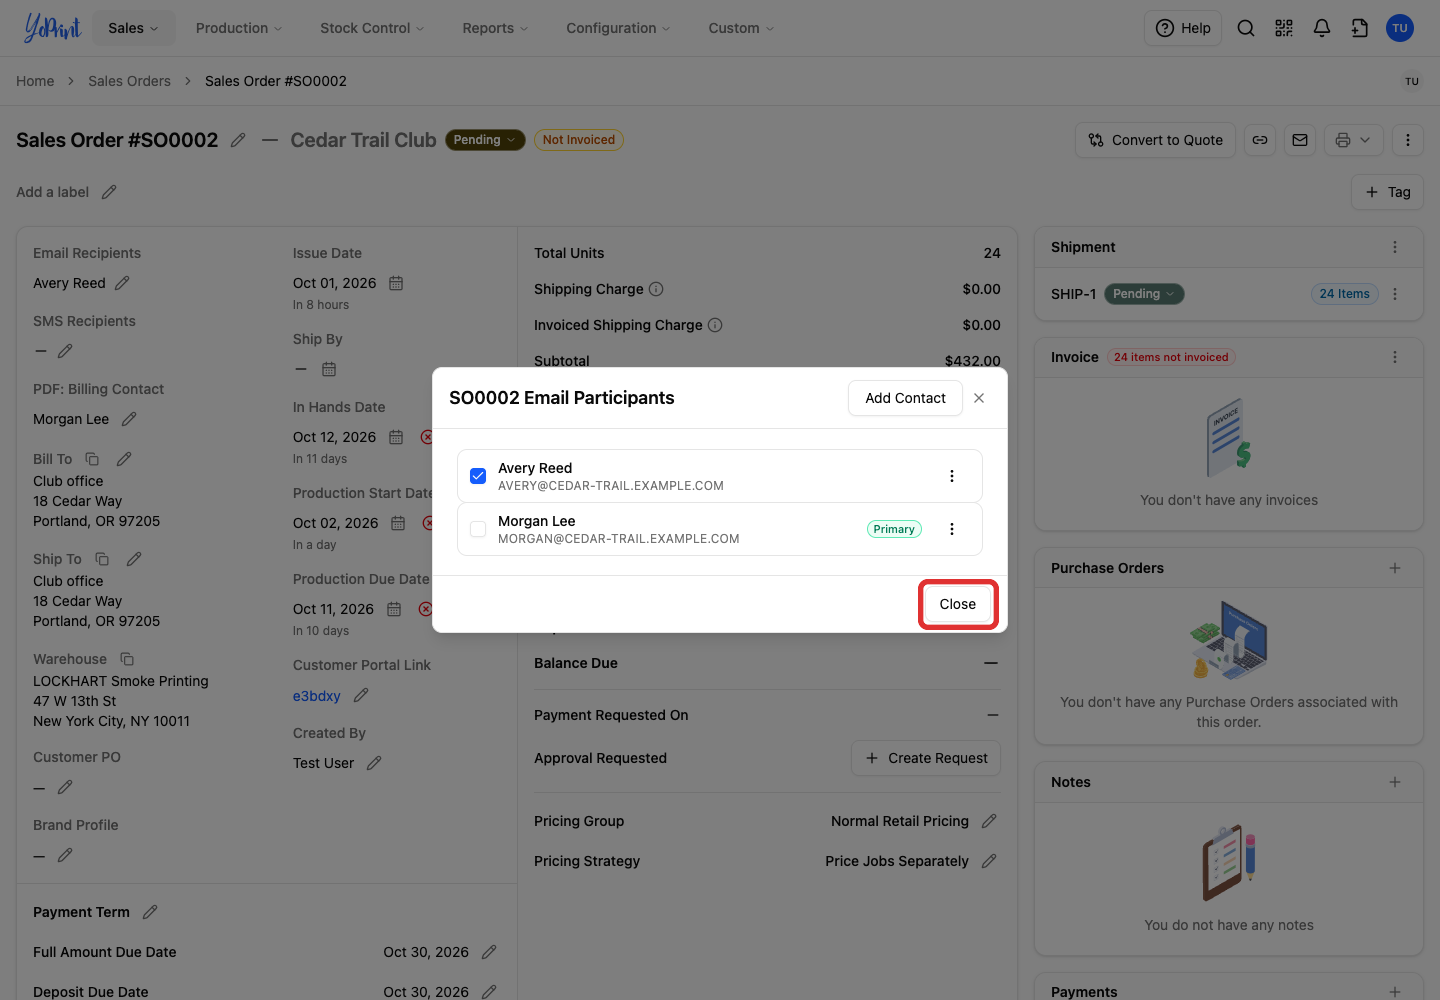The height and width of the screenshot is (1000, 1440).
Task: Open the Shipment panel three-dot menu
Action: [x=1395, y=247]
